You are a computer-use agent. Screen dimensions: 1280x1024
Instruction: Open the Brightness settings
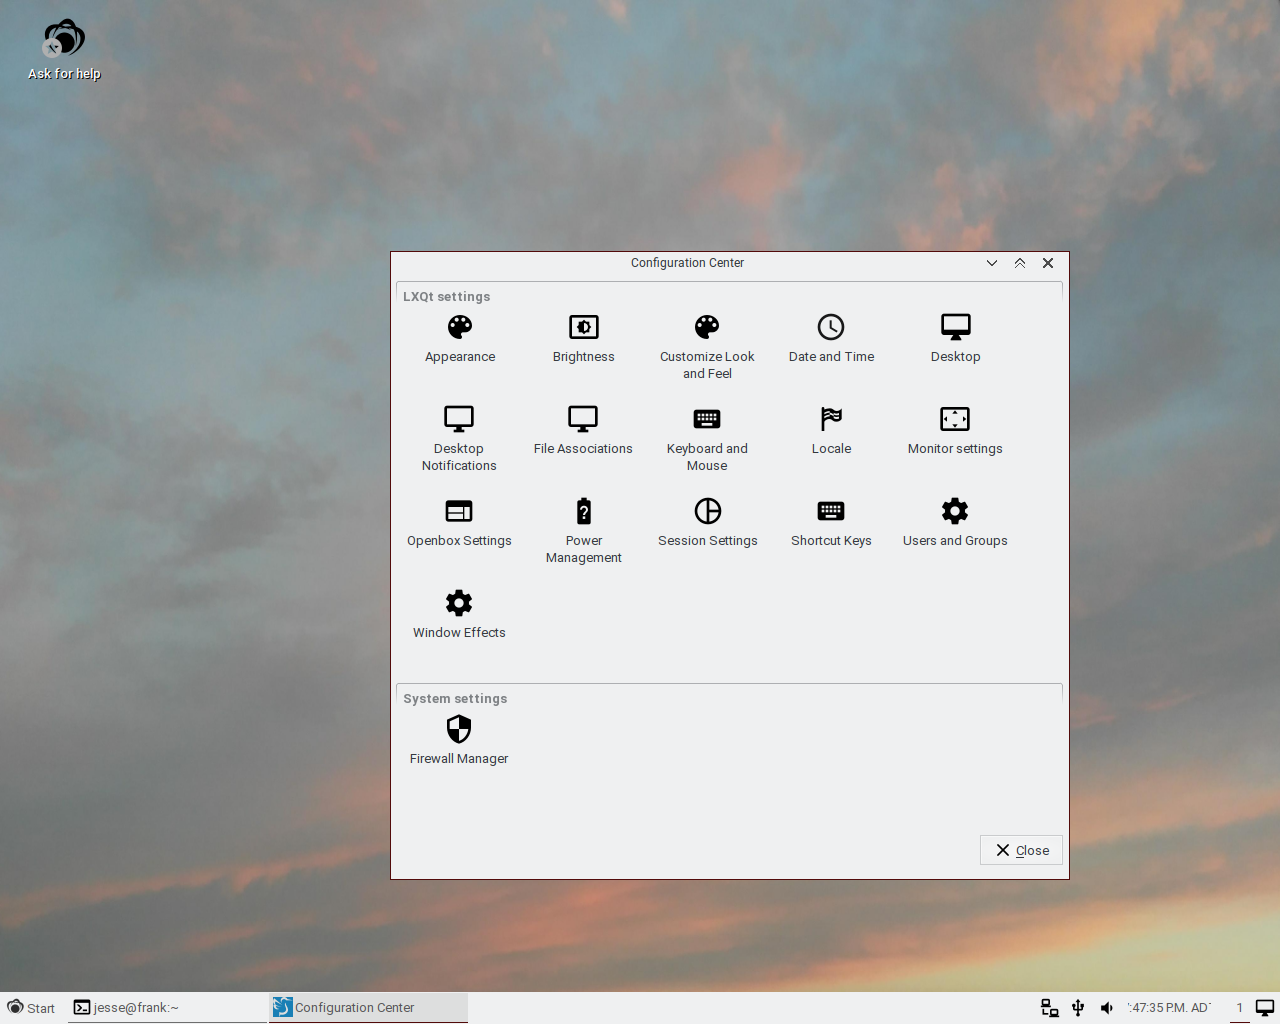tap(584, 340)
